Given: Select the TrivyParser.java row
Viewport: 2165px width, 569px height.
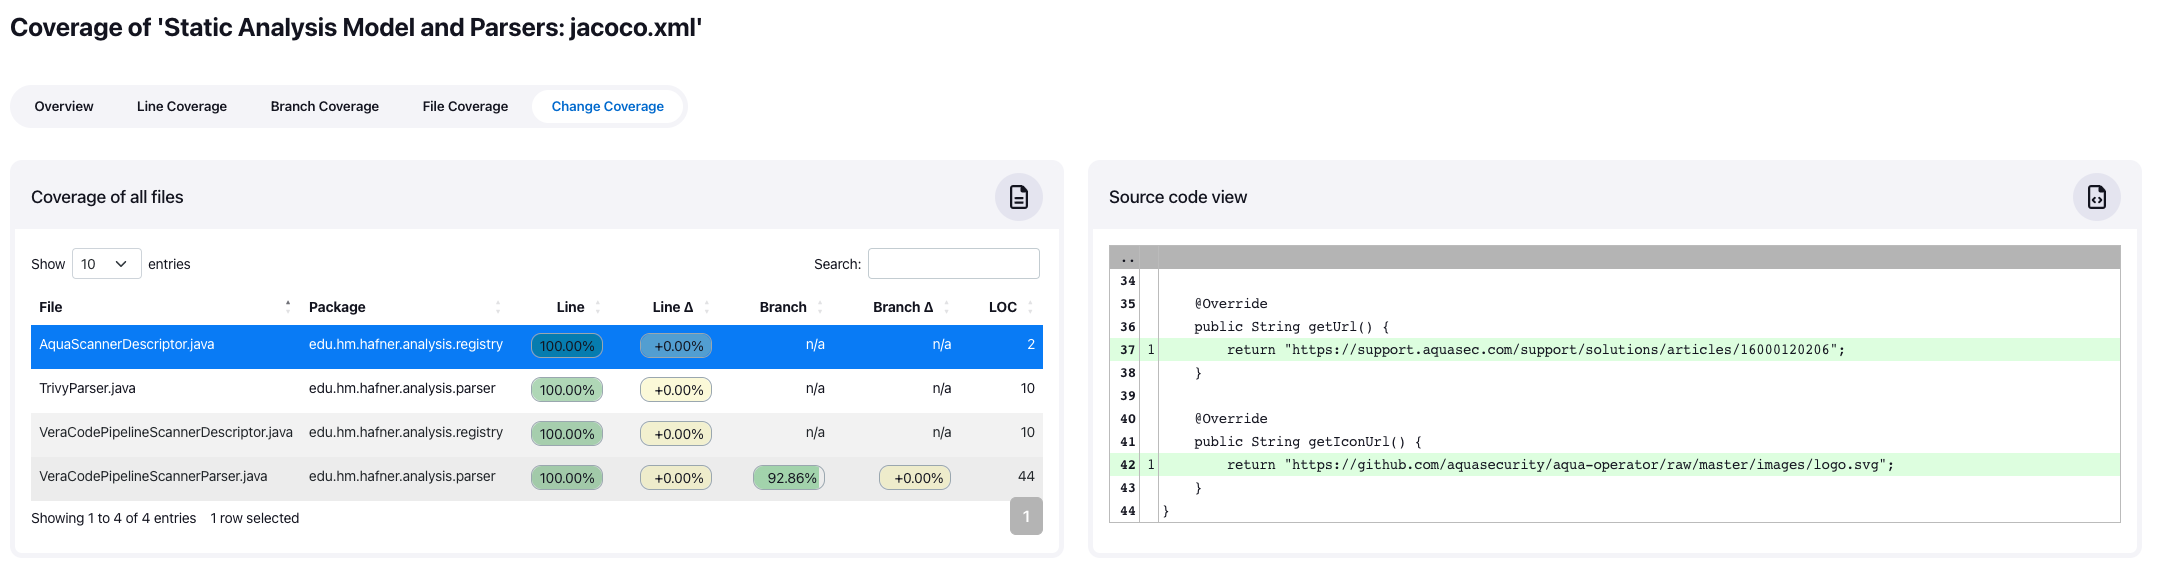Looking at the screenshot, I should (88, 389).
